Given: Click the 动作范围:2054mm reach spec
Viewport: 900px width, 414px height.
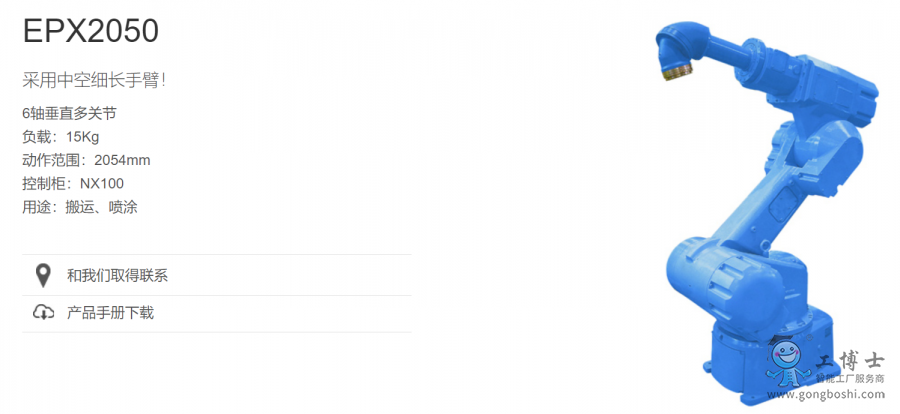Looking at the screenshot, I should (86, 160).
